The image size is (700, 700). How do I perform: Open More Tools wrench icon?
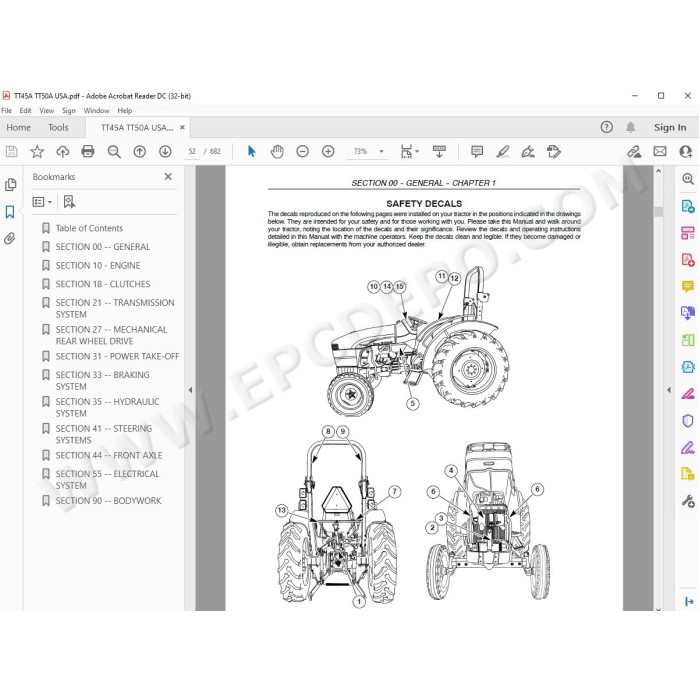(x=688, y=501)
